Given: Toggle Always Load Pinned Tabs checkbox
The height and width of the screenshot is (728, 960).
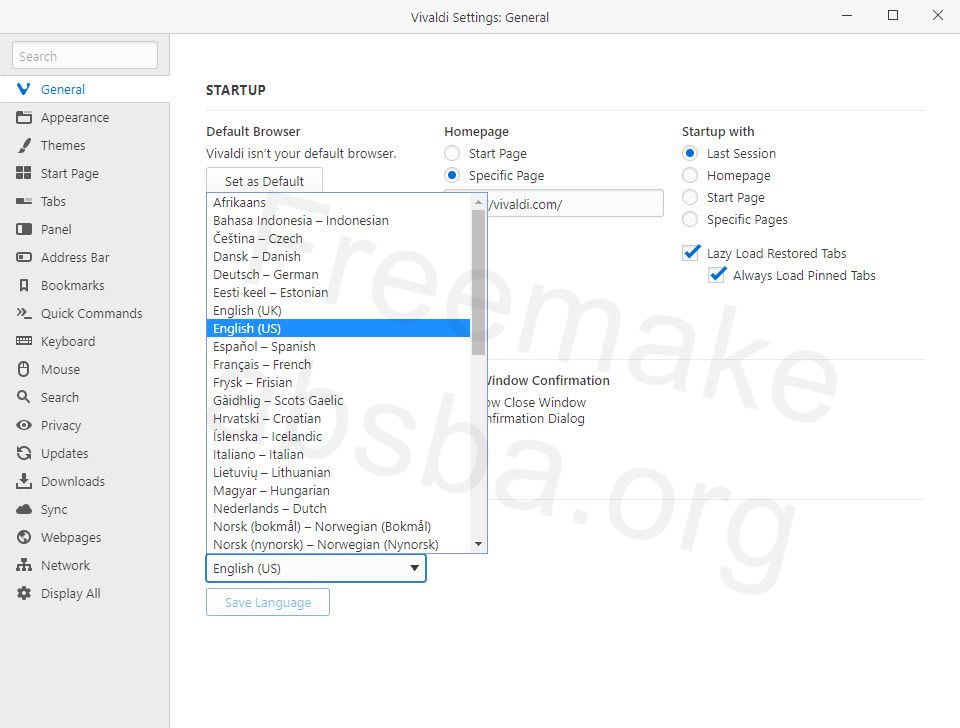Looking at the screenshot, I should click(x=717, y=275).
